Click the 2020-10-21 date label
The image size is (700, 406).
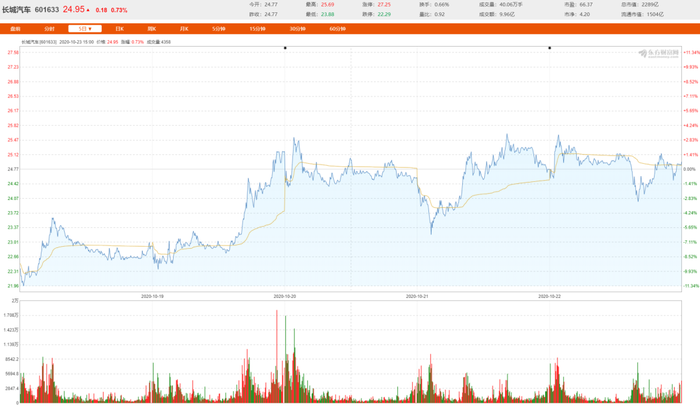pos(417,296)
